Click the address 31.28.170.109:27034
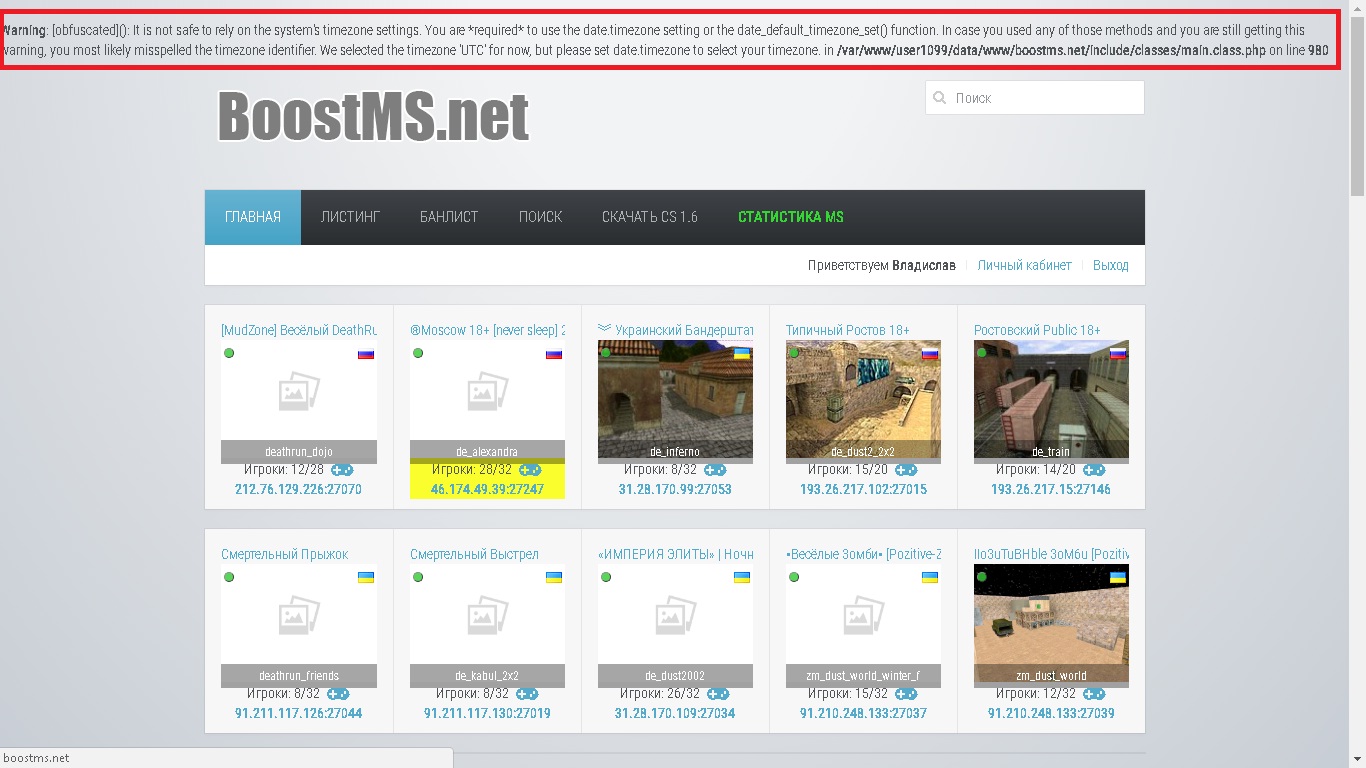This screenshot has width=1366, height=768. pos(675,714)
